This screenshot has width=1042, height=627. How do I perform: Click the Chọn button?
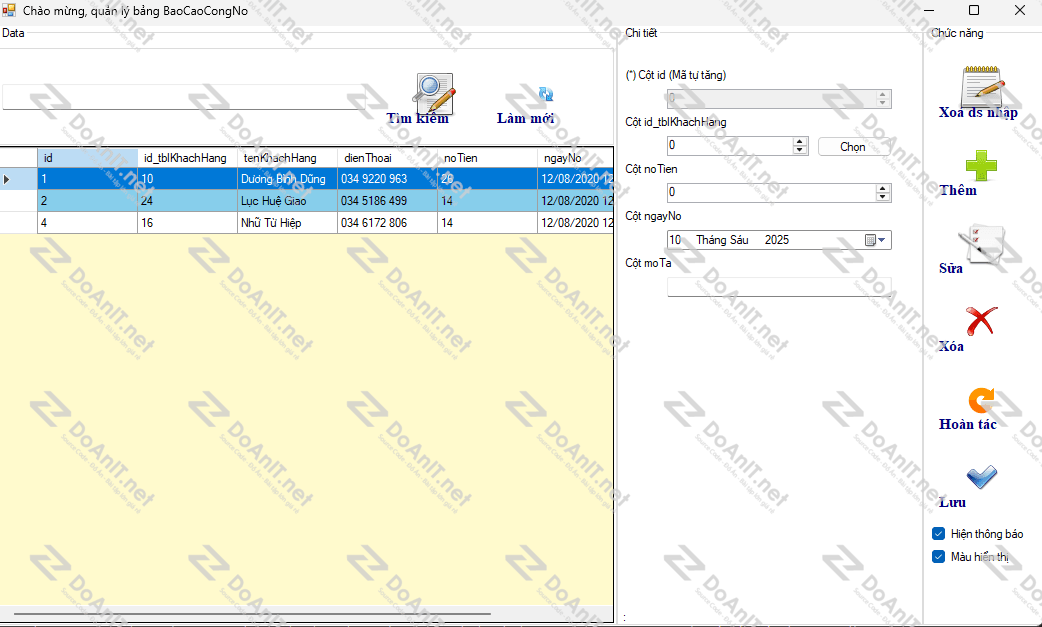point(853,147)
